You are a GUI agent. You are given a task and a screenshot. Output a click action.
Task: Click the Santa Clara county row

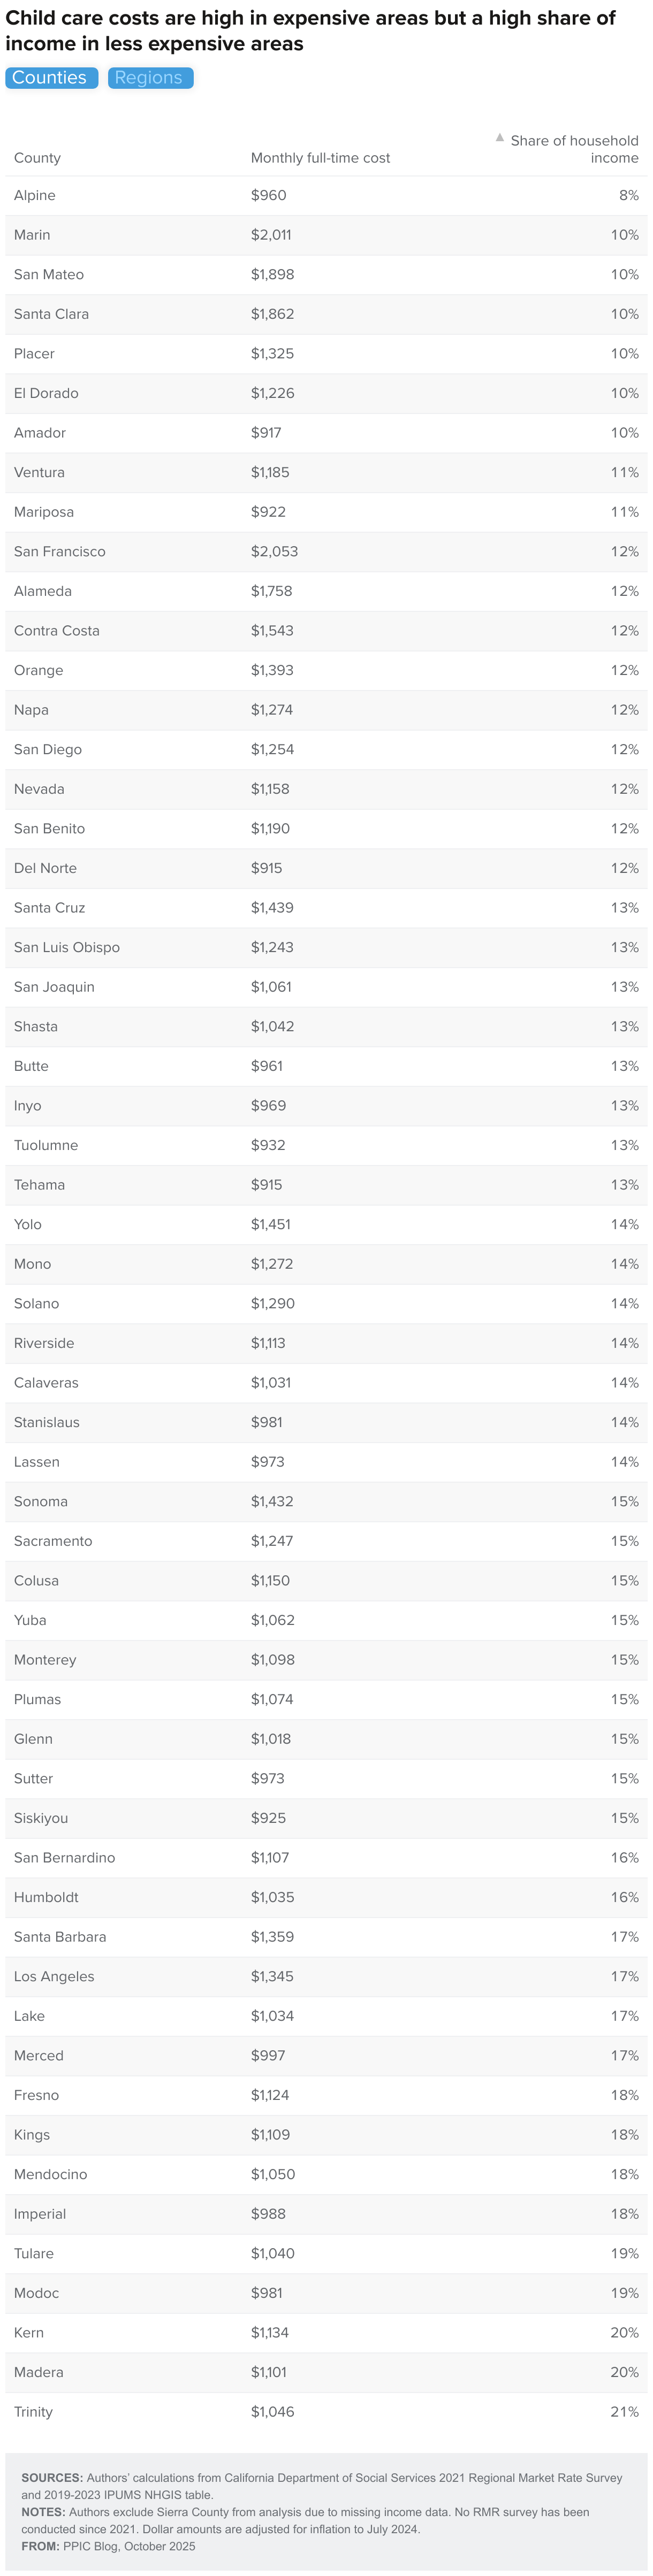click(326, 314)
